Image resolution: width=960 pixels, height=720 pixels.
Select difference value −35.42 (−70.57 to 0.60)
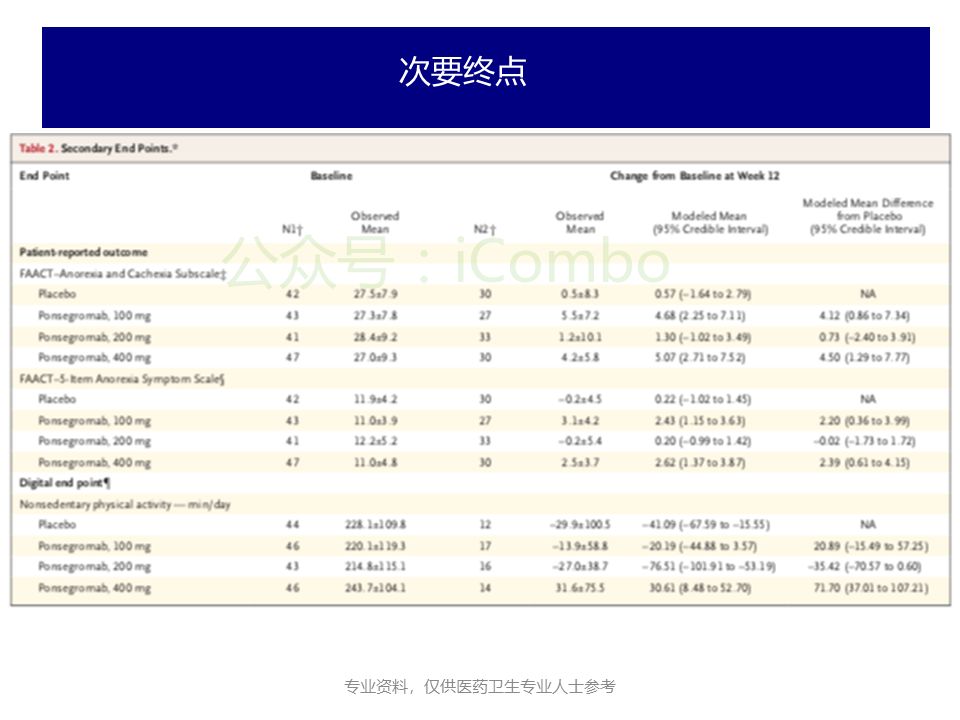pos(865,566)
